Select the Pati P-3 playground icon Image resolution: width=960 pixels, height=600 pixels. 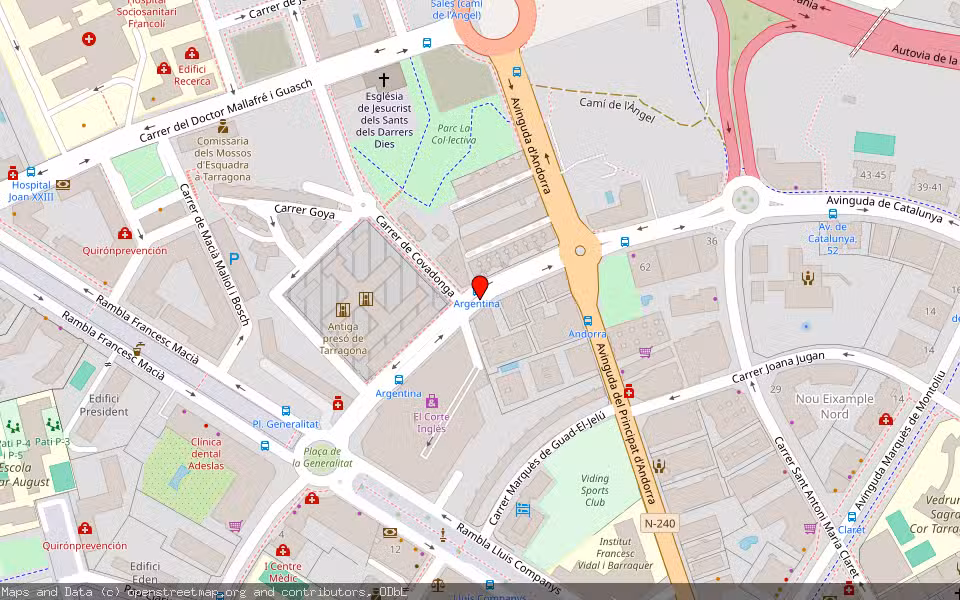53,424
